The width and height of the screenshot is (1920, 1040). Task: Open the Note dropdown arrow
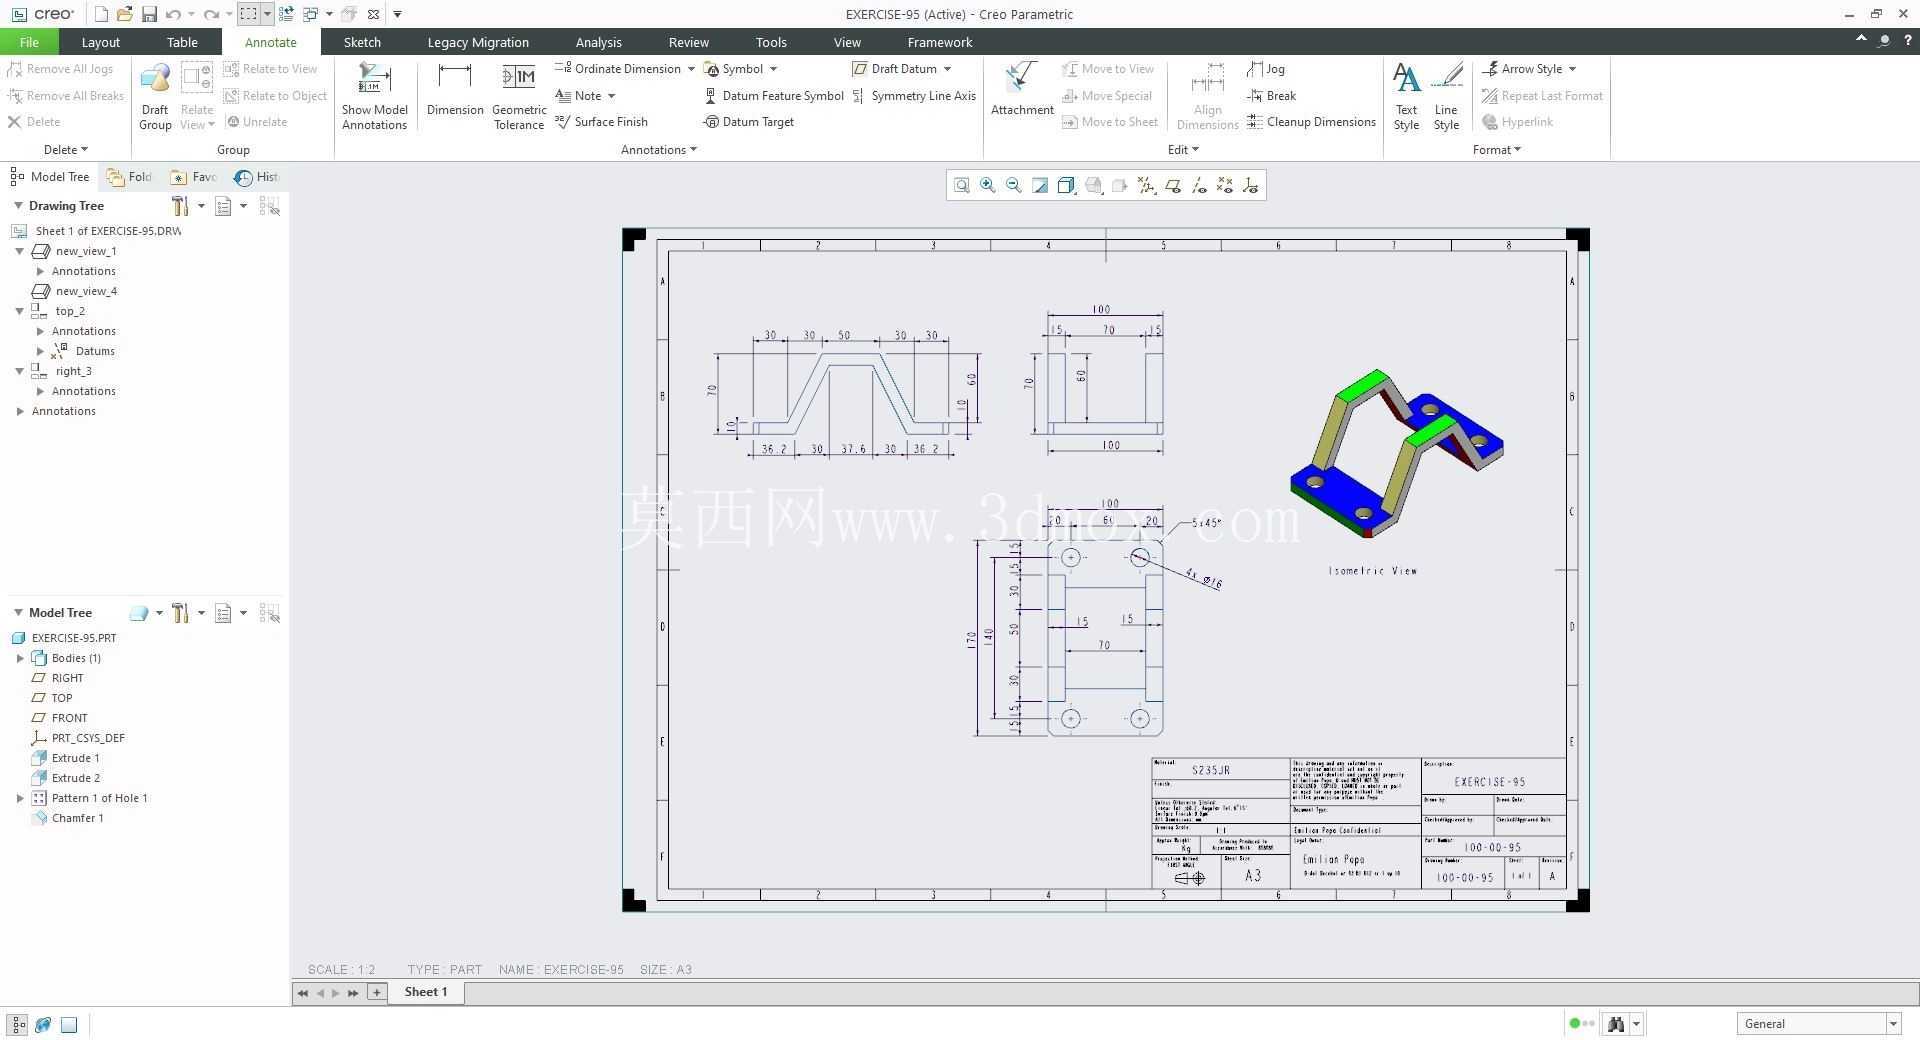[x=611, y=96]
